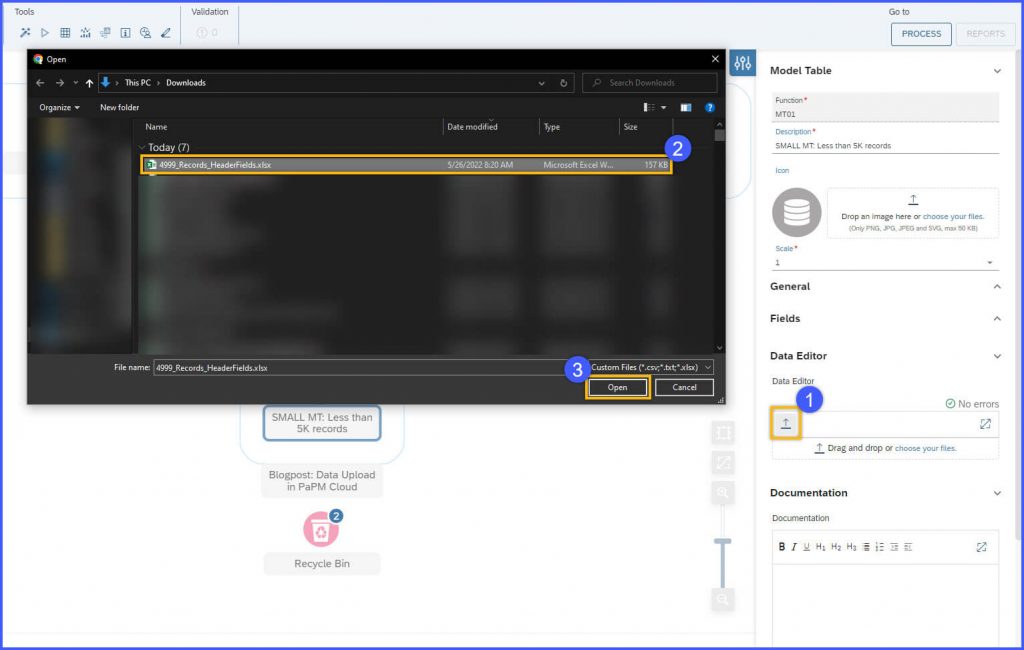Select the pencil edit tool
This screenshot has width=1024, height=650.
(x=165, y=33)
